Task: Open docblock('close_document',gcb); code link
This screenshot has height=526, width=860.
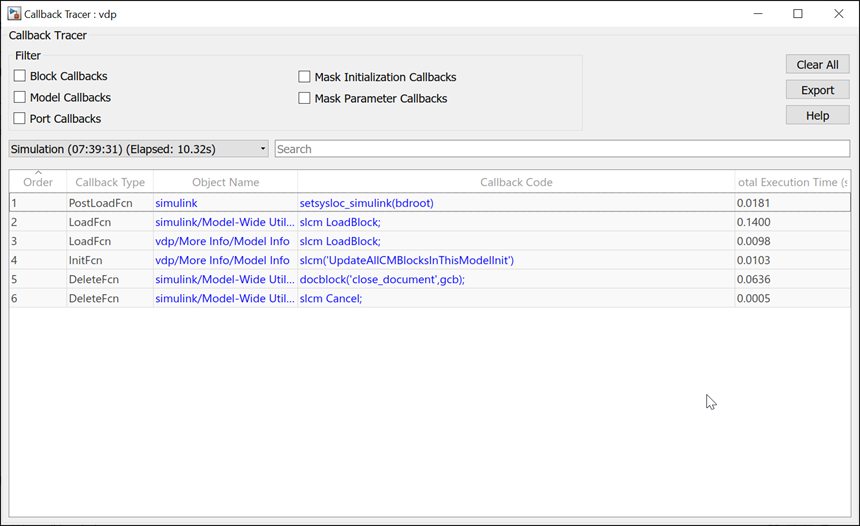Action: pos(382,279)
